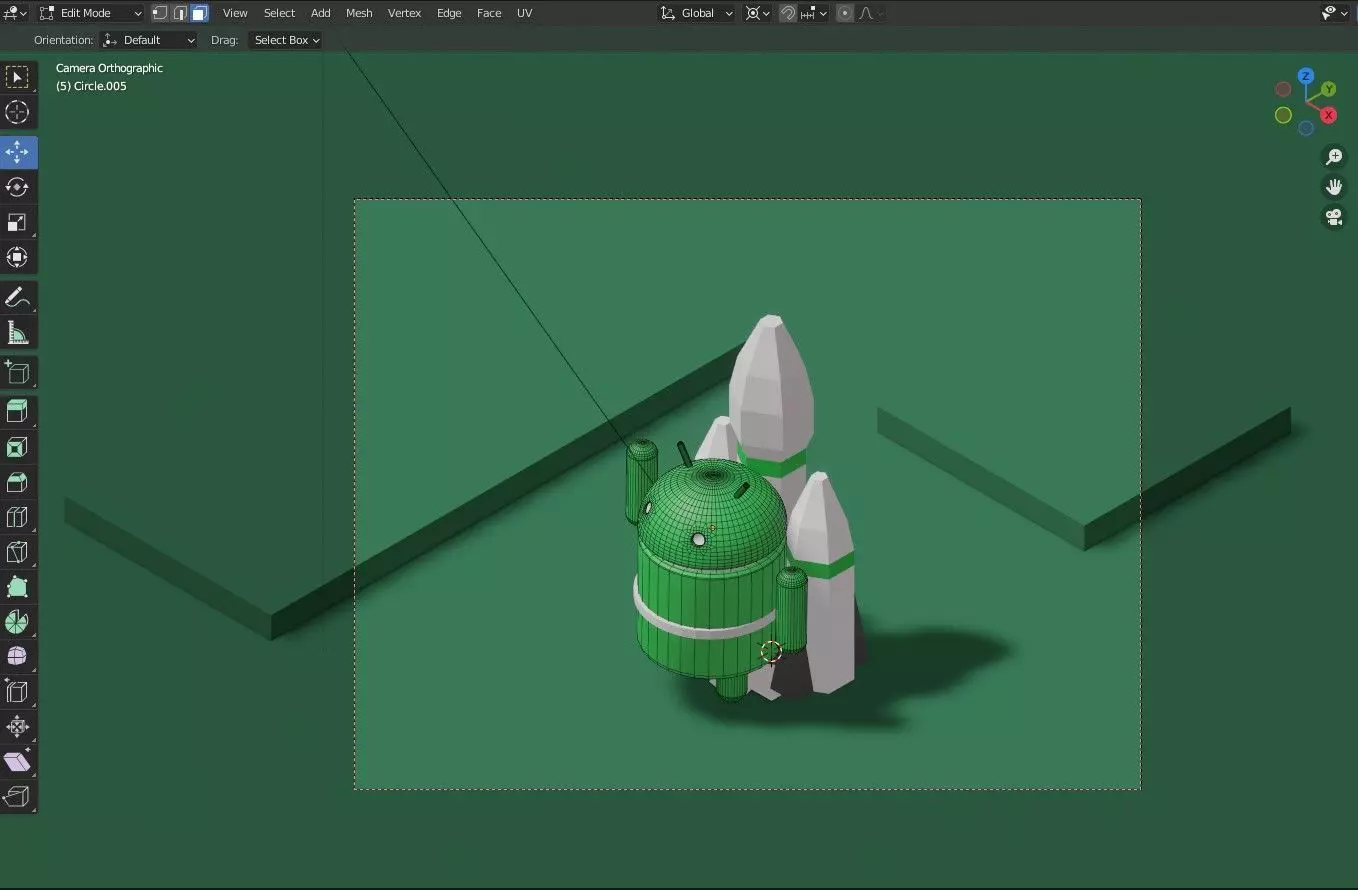
Task: Open the Mesh menu
Action: (x=359, y=13)
